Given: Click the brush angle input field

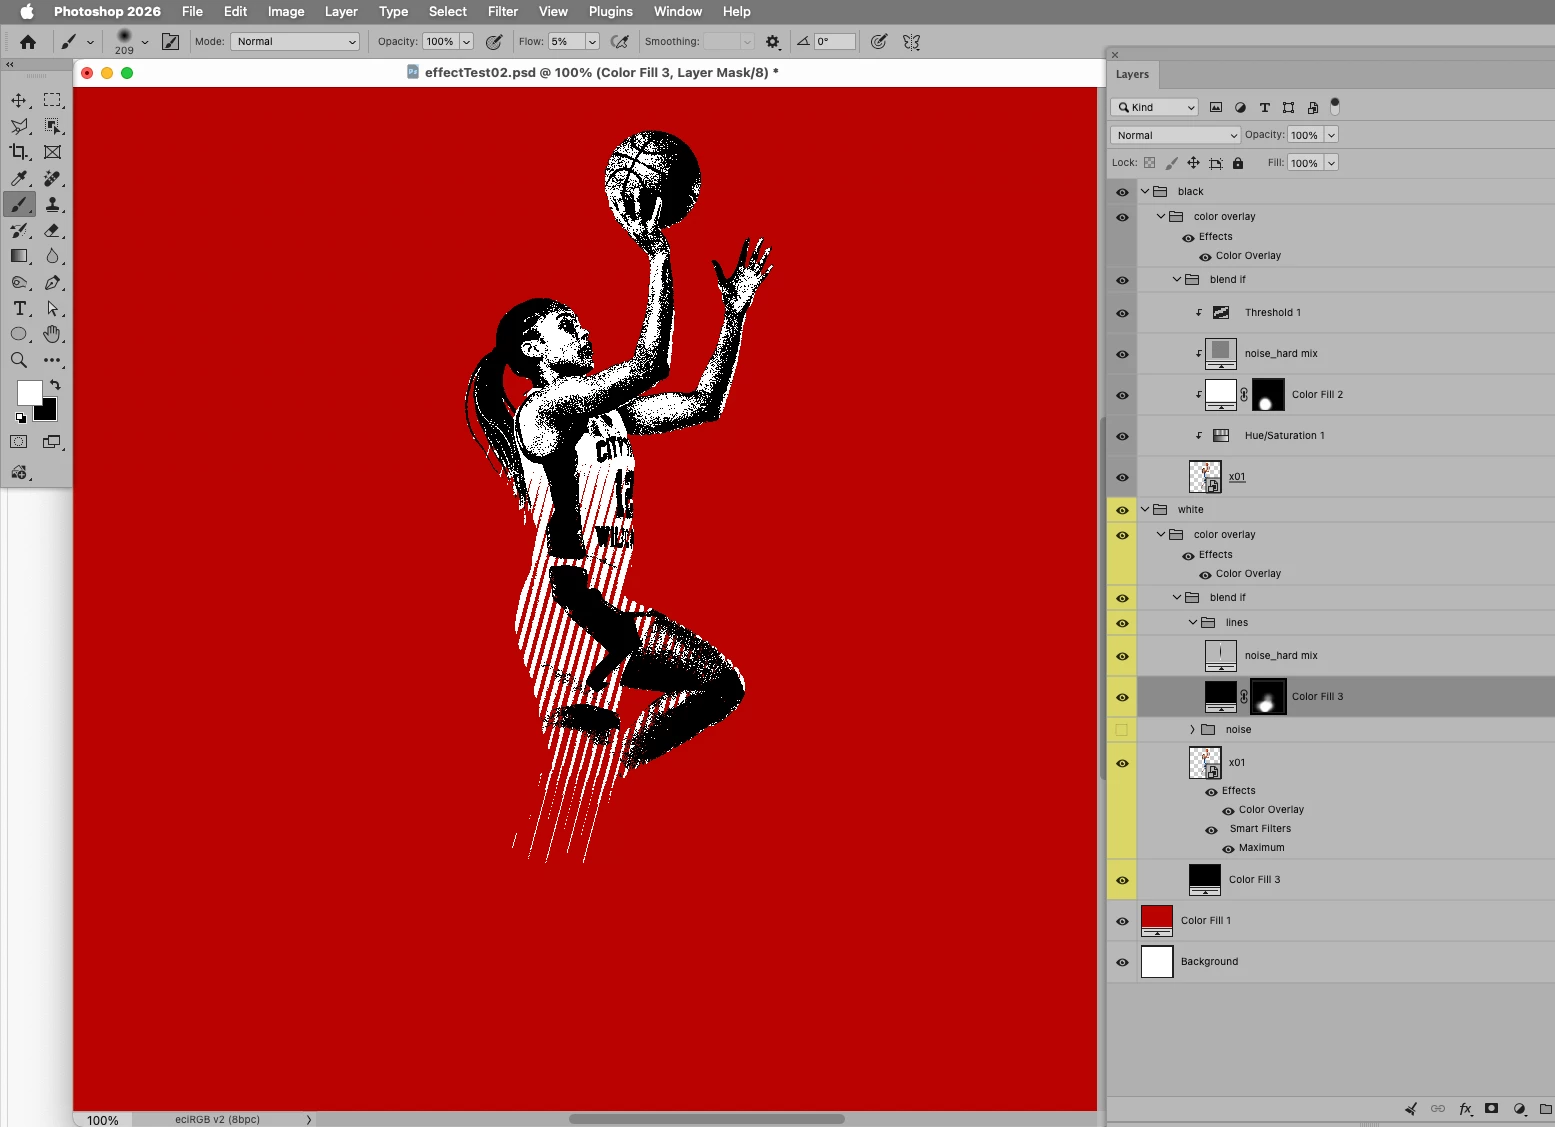Looking at the screenshot, I should pos(834,42).
